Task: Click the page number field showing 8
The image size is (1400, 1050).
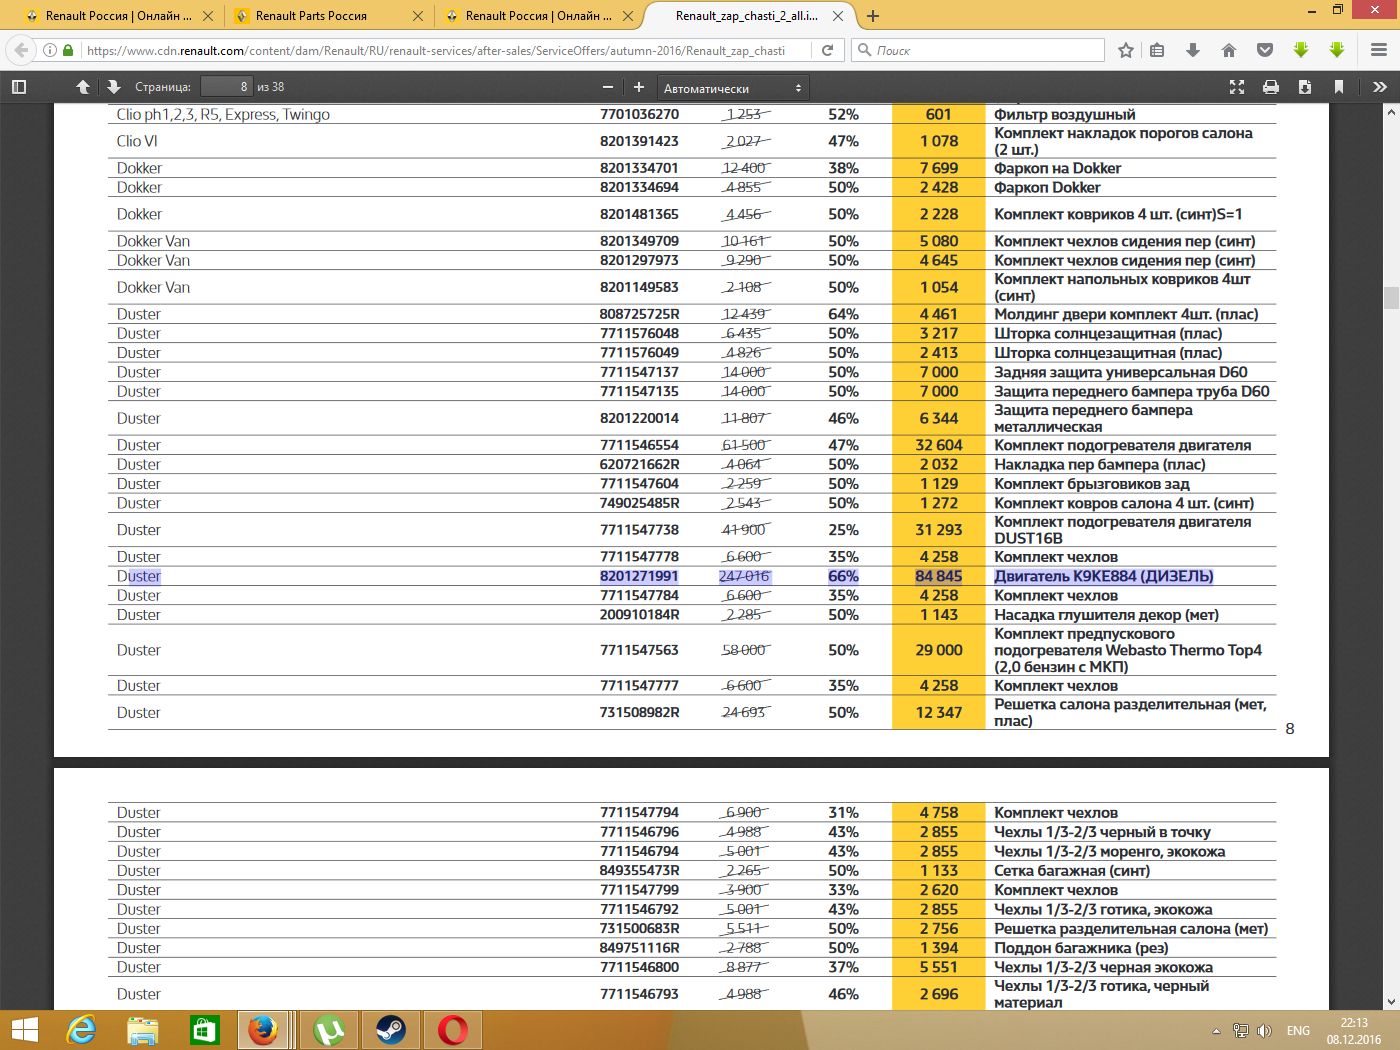Action: tap(226, 87)
